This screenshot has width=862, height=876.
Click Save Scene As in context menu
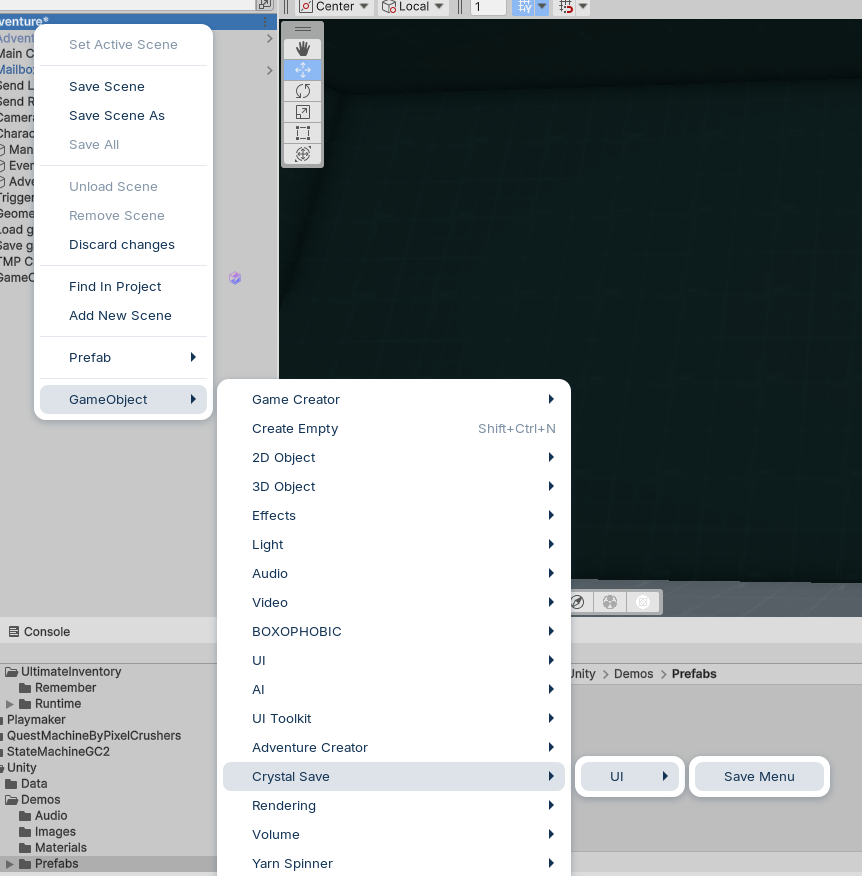[x=117, y=116]
